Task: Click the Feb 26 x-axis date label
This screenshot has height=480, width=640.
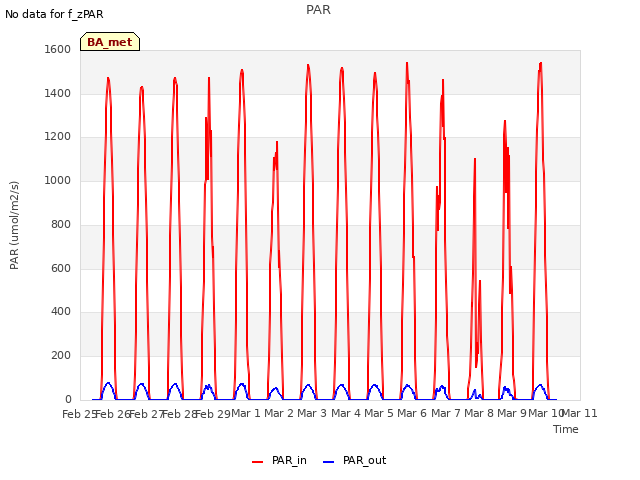Action: coord(113,414)
